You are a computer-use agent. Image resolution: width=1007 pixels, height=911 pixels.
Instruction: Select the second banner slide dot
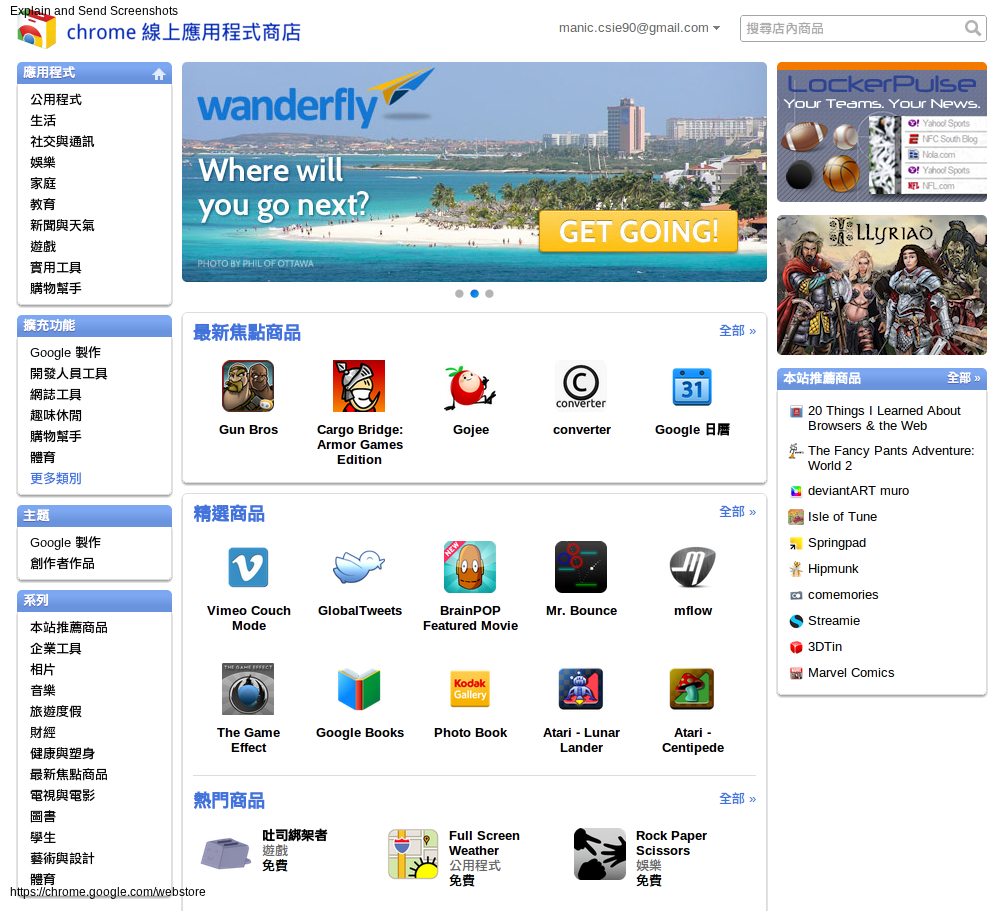(x=475, y=293)
